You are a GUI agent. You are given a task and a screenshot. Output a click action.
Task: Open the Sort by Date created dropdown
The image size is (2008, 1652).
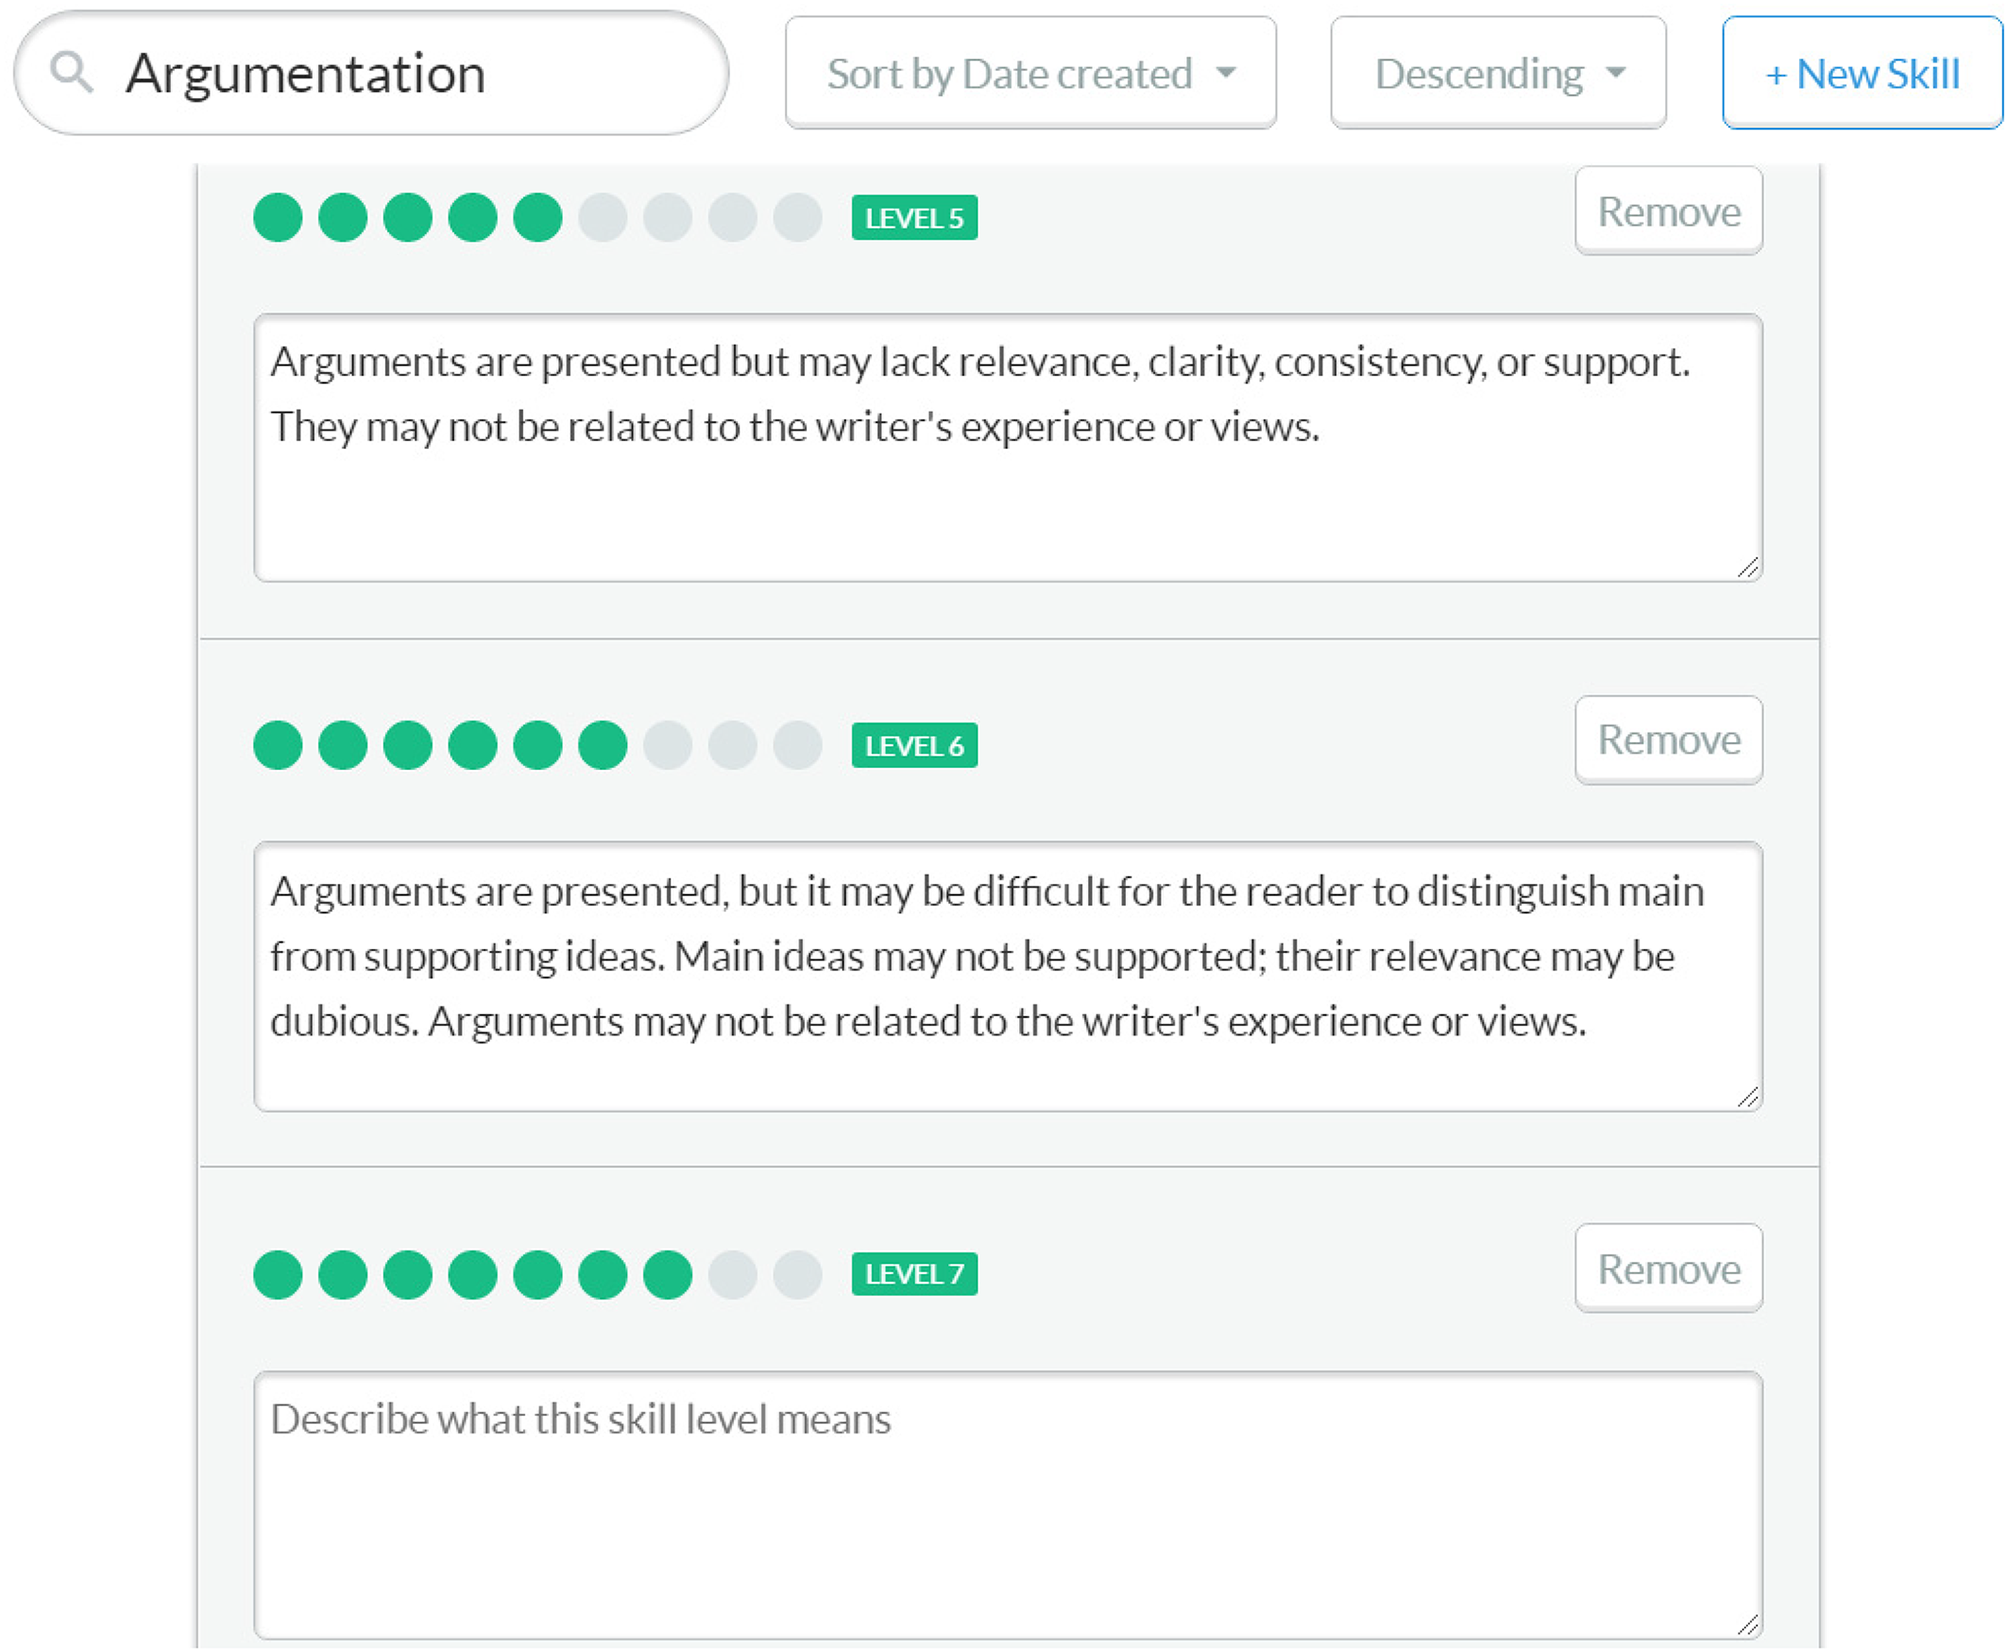tap(1030, 73)
